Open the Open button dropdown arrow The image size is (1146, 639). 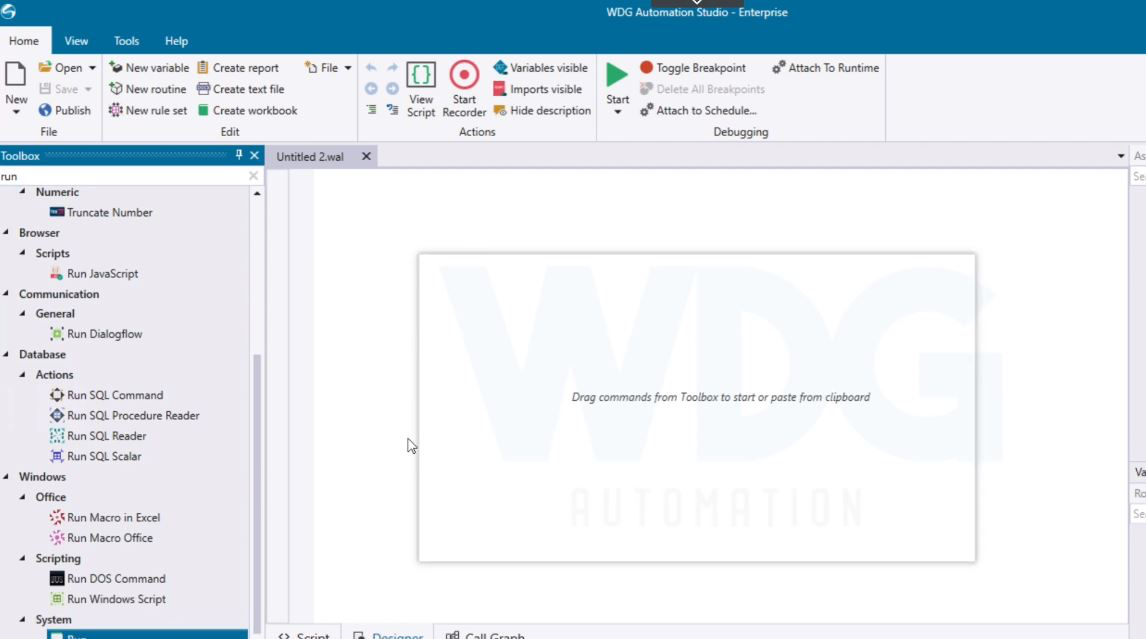[x=92, y=68]
